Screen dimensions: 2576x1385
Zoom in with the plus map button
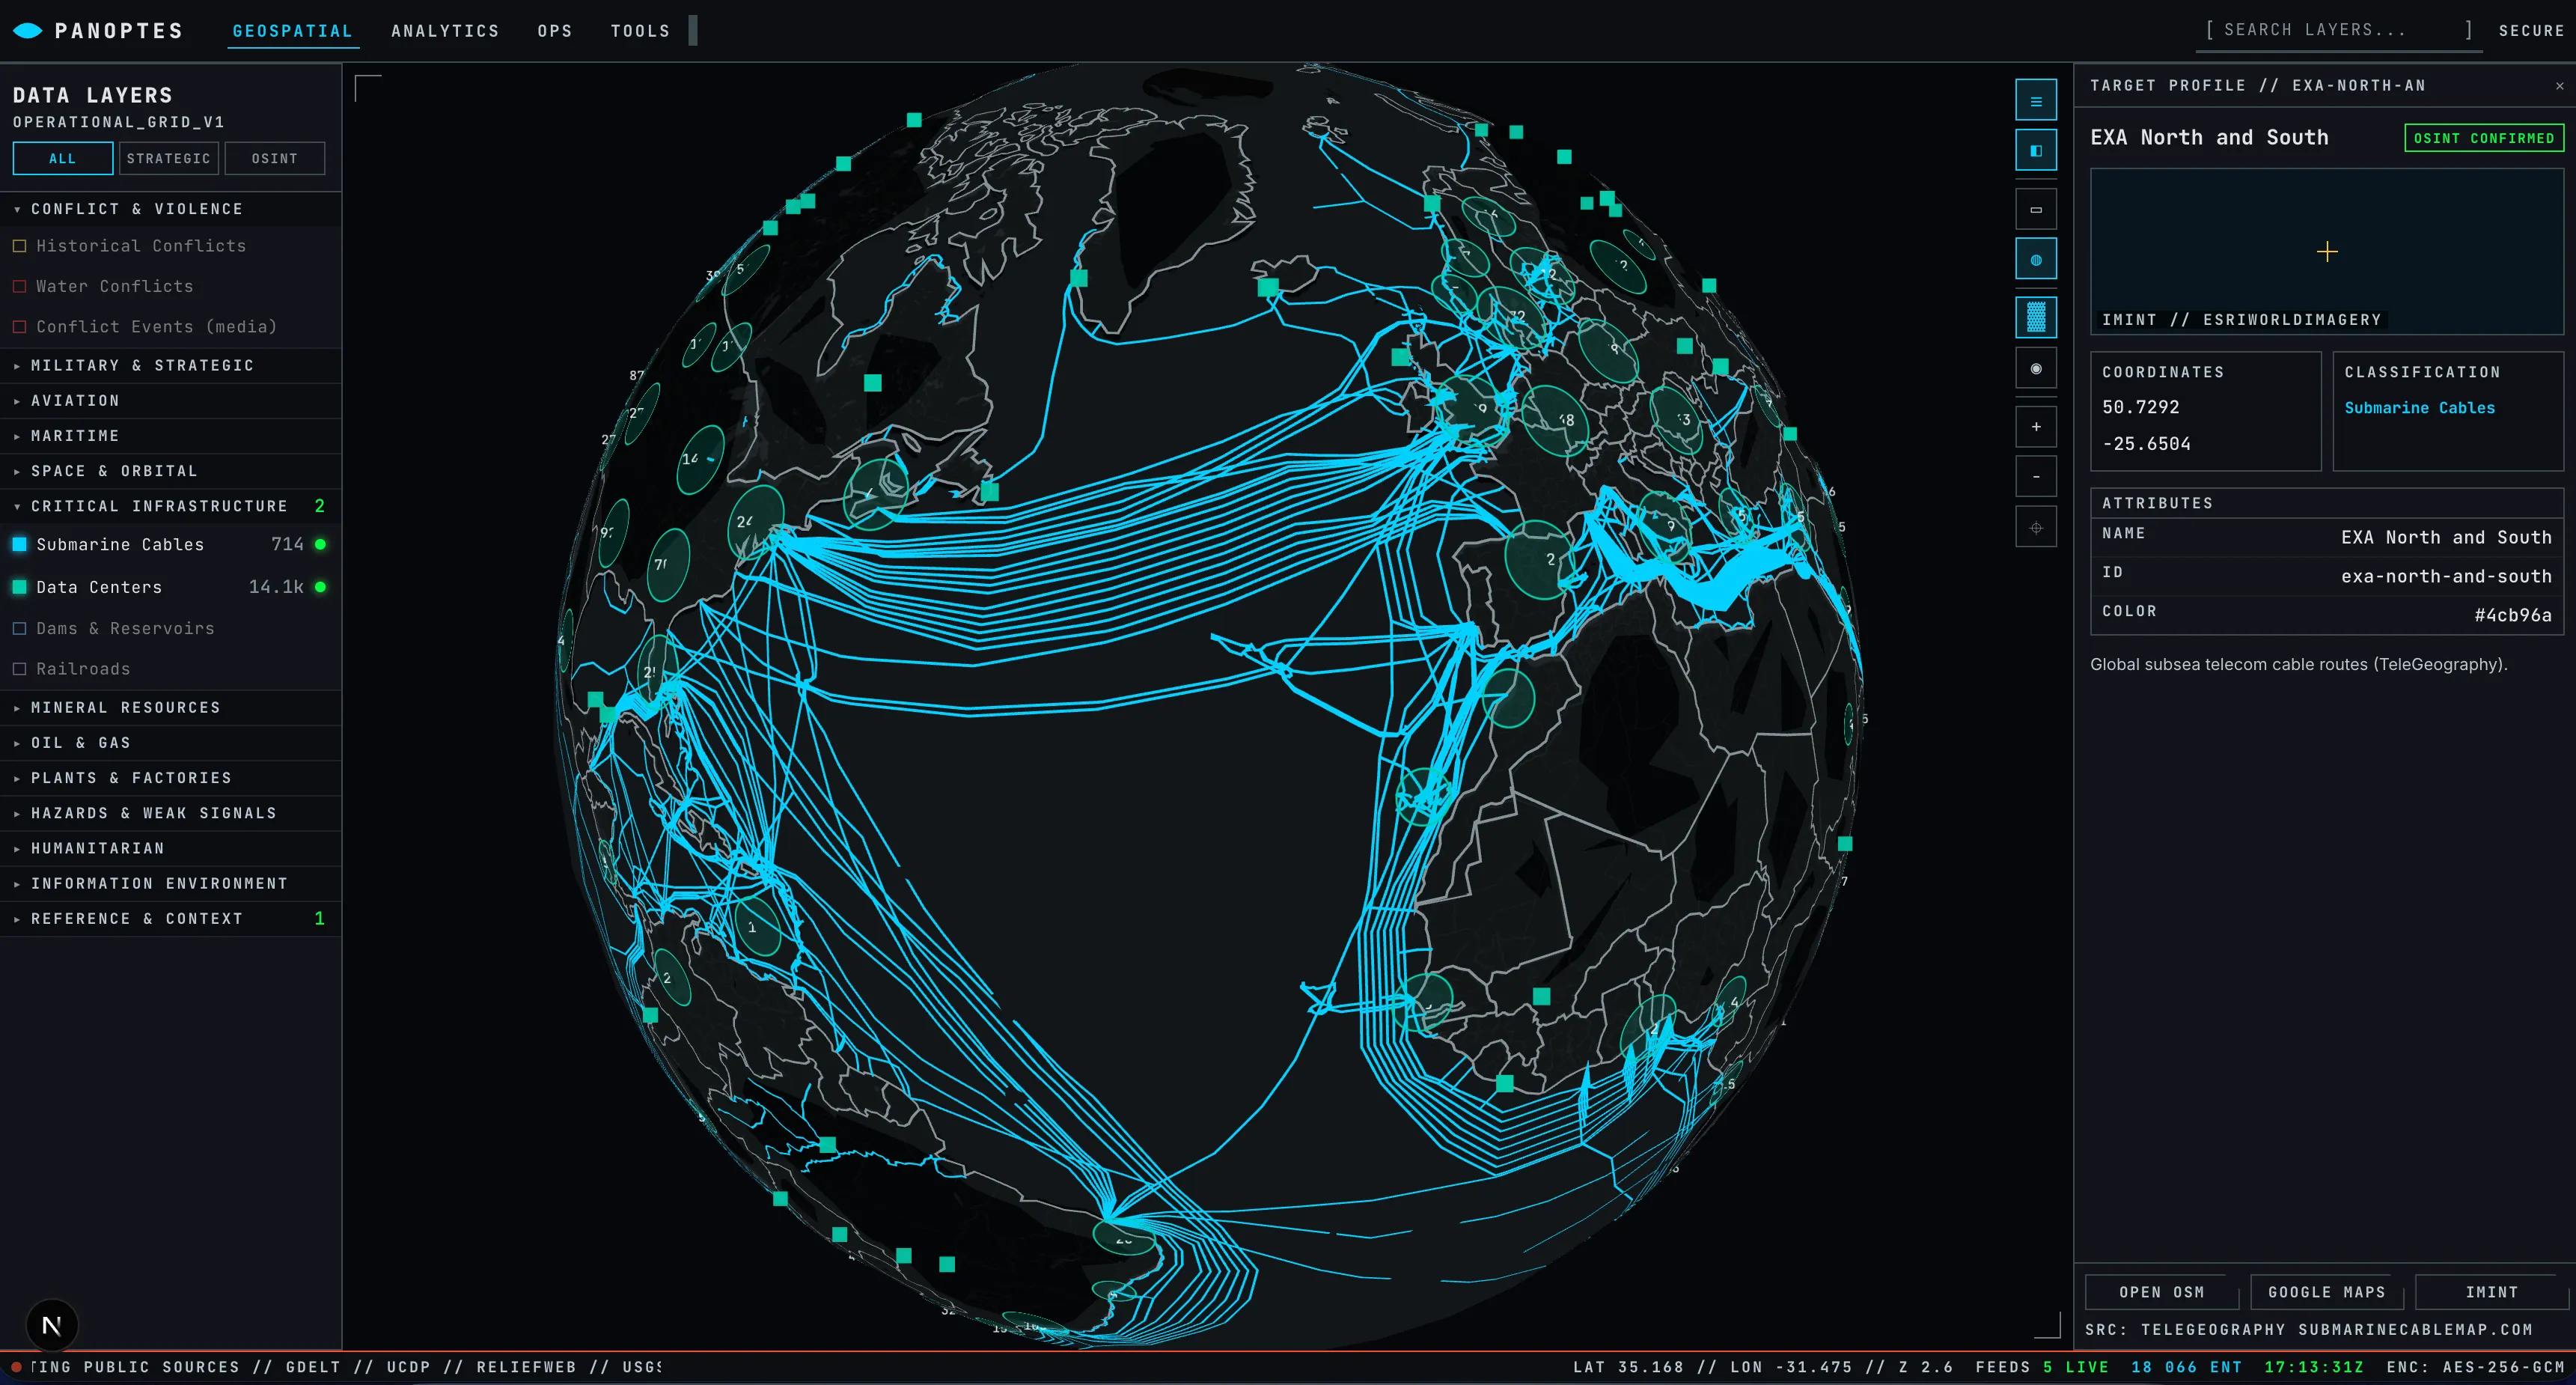pos(2035,427)
